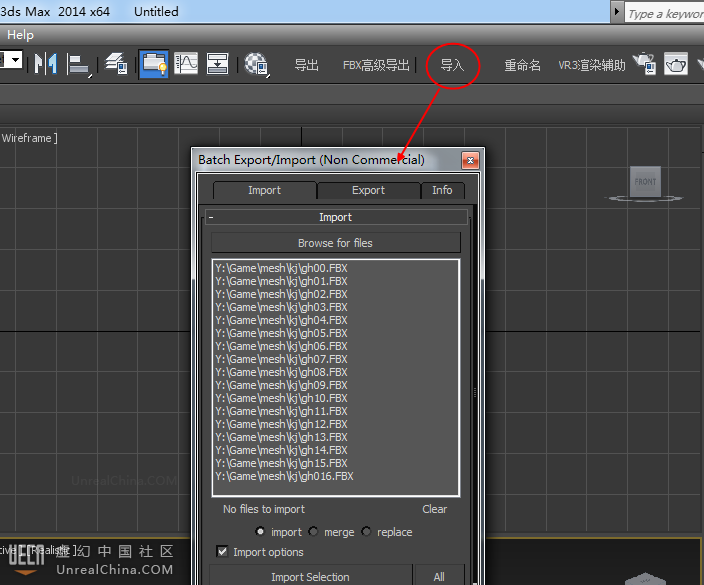The image size is (704, 585).
Task: Uncheck the Import options checkbox
Action: (222, 551)
